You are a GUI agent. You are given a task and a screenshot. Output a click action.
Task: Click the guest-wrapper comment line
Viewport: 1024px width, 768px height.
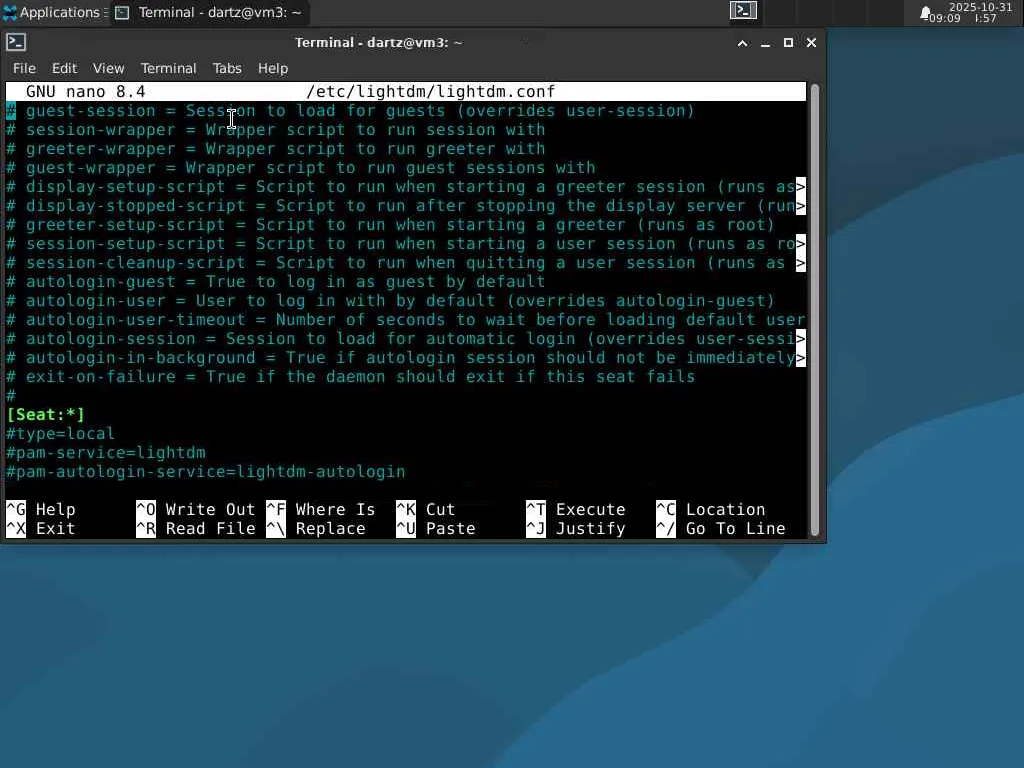pyautogui.click(x=300, y=168)
